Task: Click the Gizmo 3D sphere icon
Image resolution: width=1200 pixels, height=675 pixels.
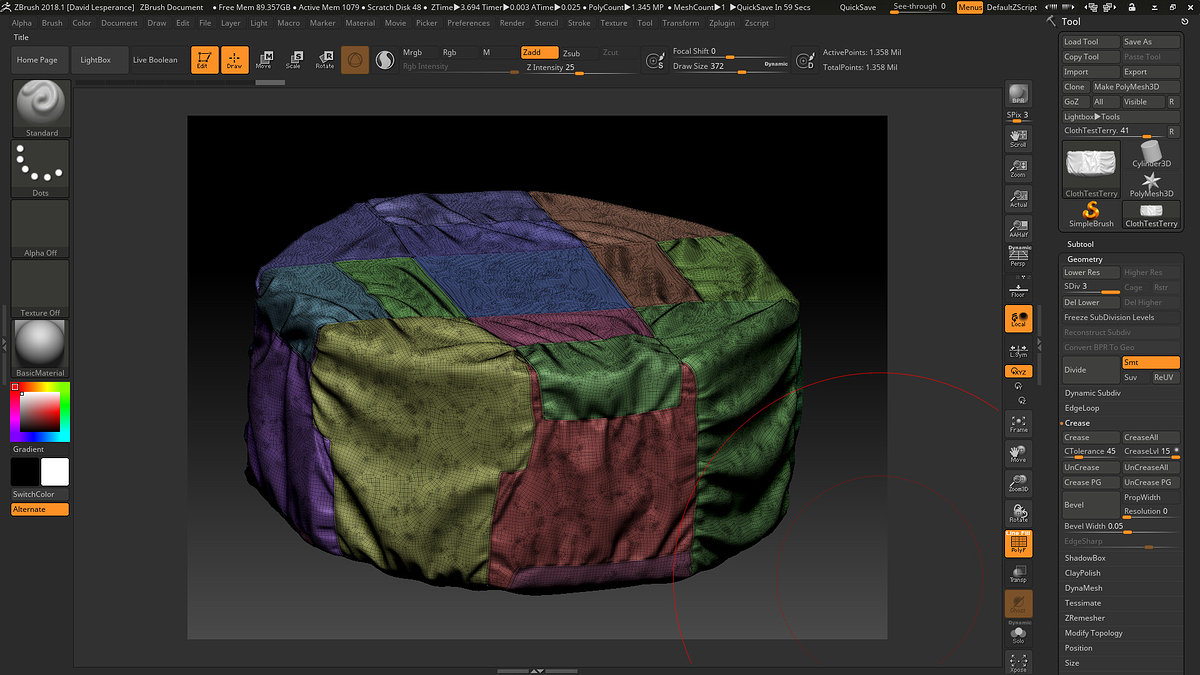Action: click(354, 60)
